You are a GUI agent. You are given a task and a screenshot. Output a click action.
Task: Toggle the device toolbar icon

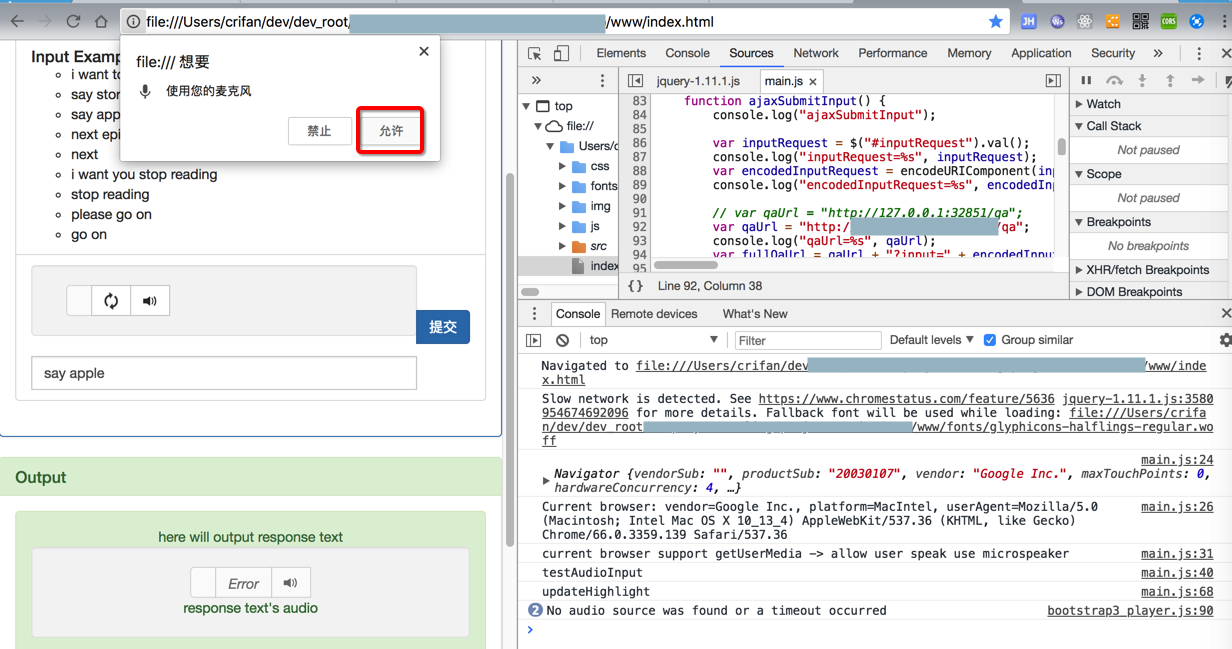point(561,54)
